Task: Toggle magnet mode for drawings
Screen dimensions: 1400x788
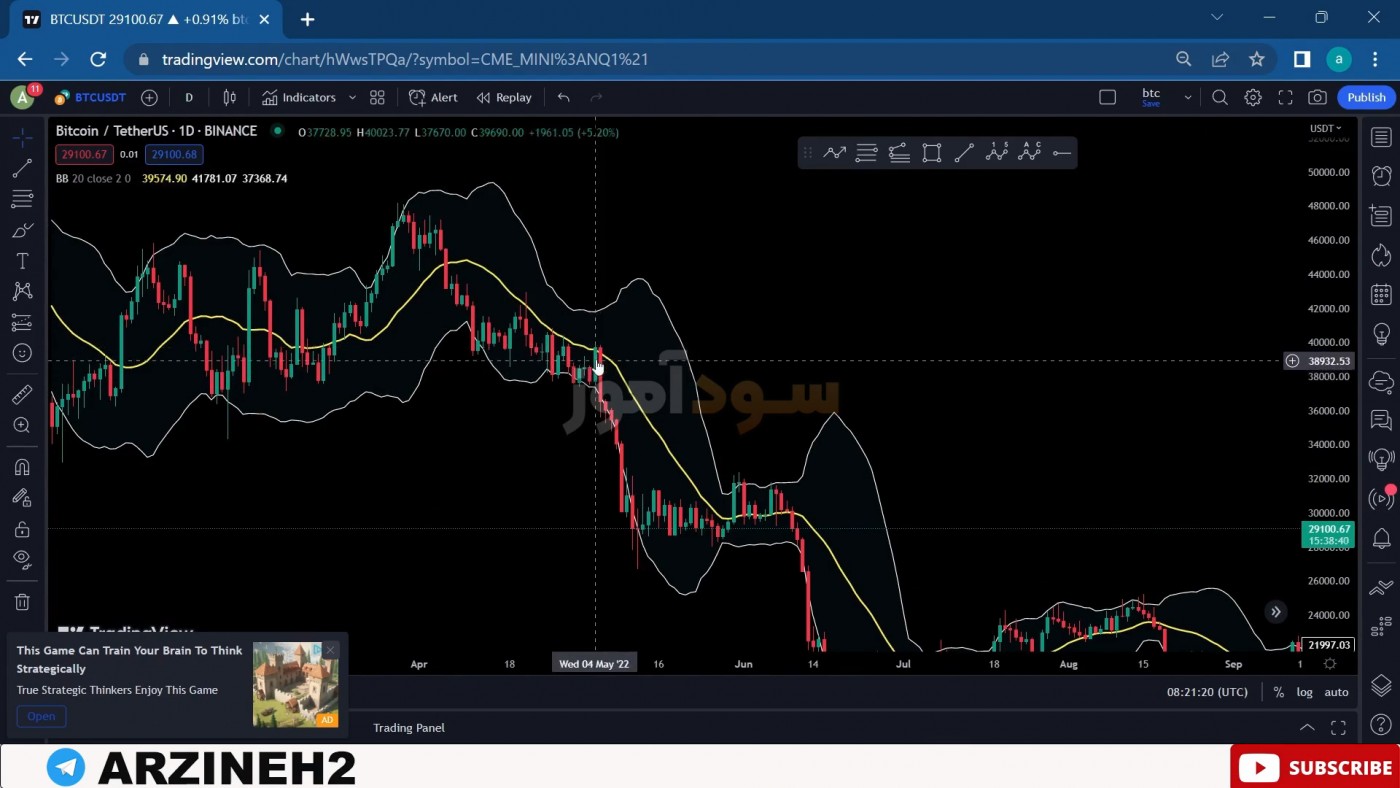Action: point(22,467)
